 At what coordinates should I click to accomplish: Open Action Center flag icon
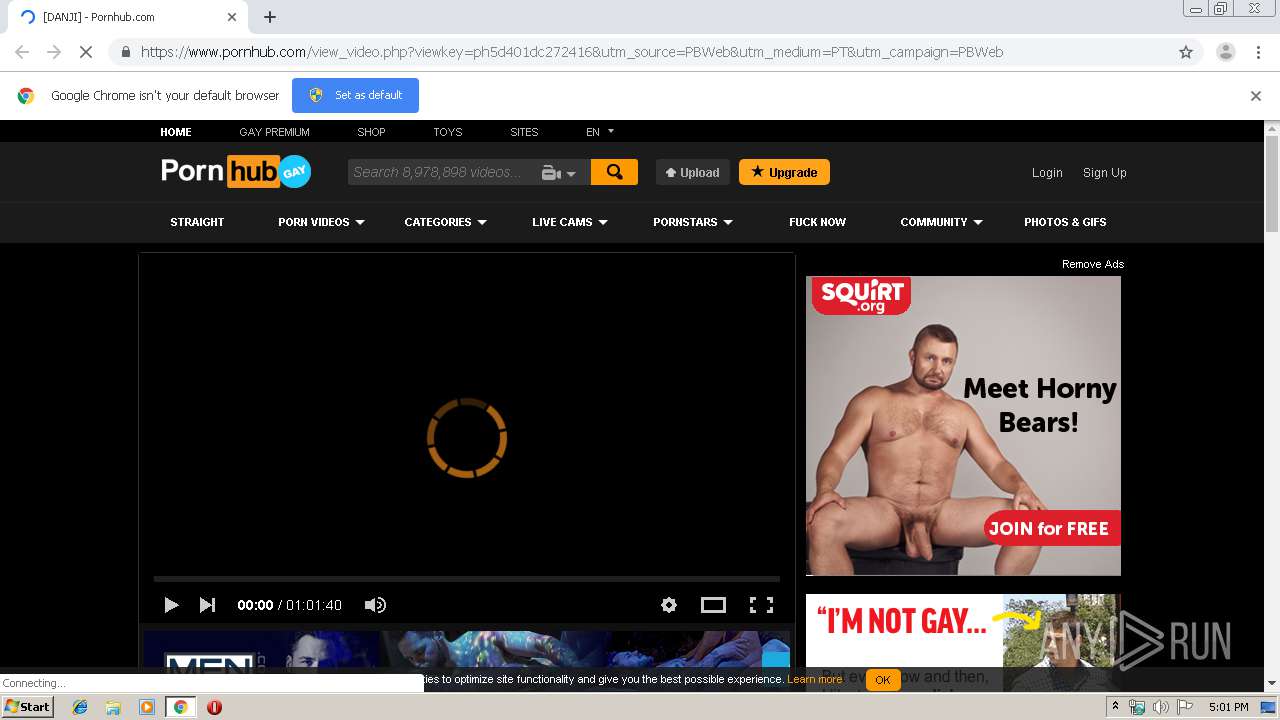[1185, 707]
